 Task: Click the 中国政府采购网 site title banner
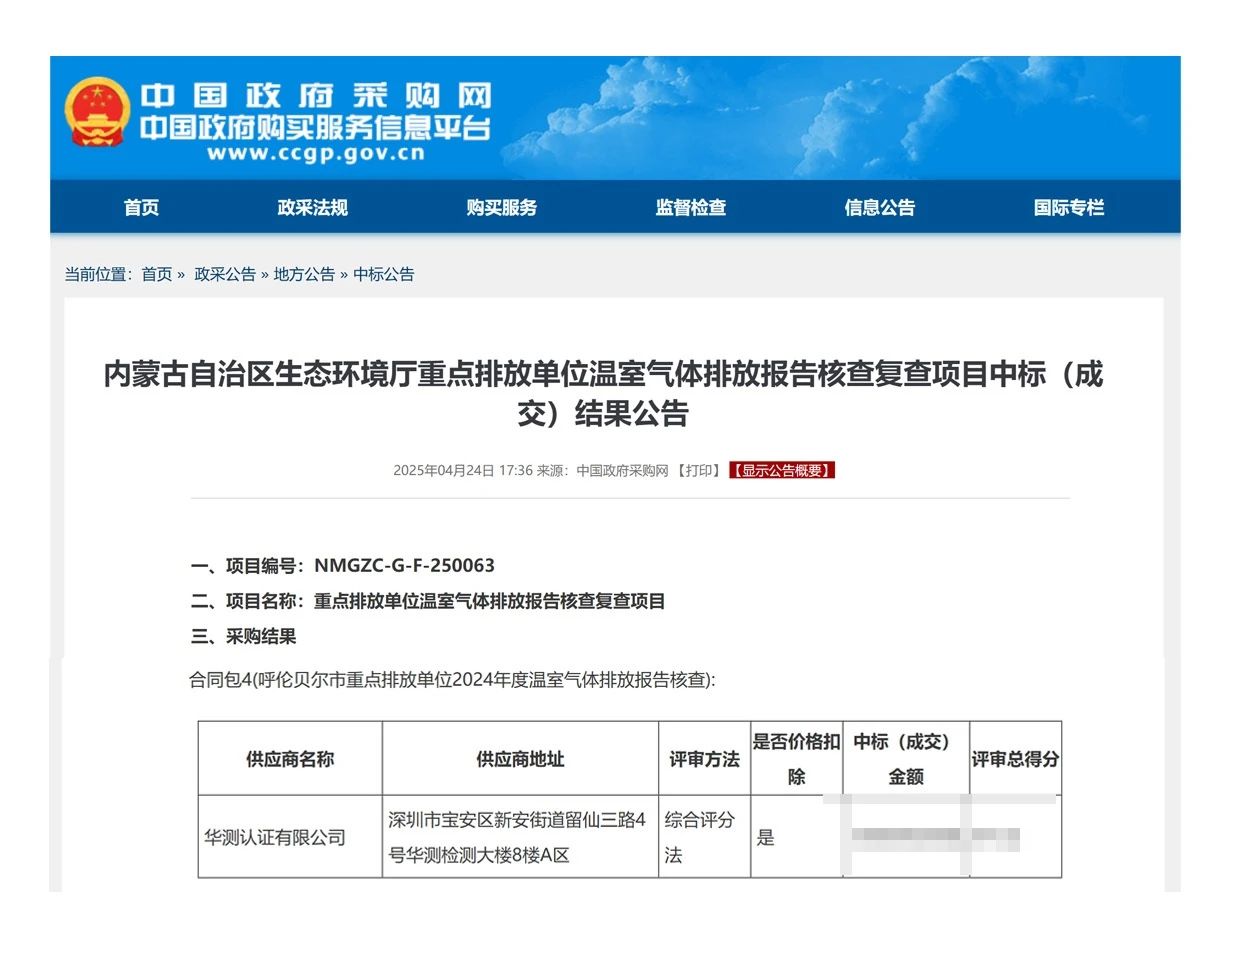tap(315, 97)
